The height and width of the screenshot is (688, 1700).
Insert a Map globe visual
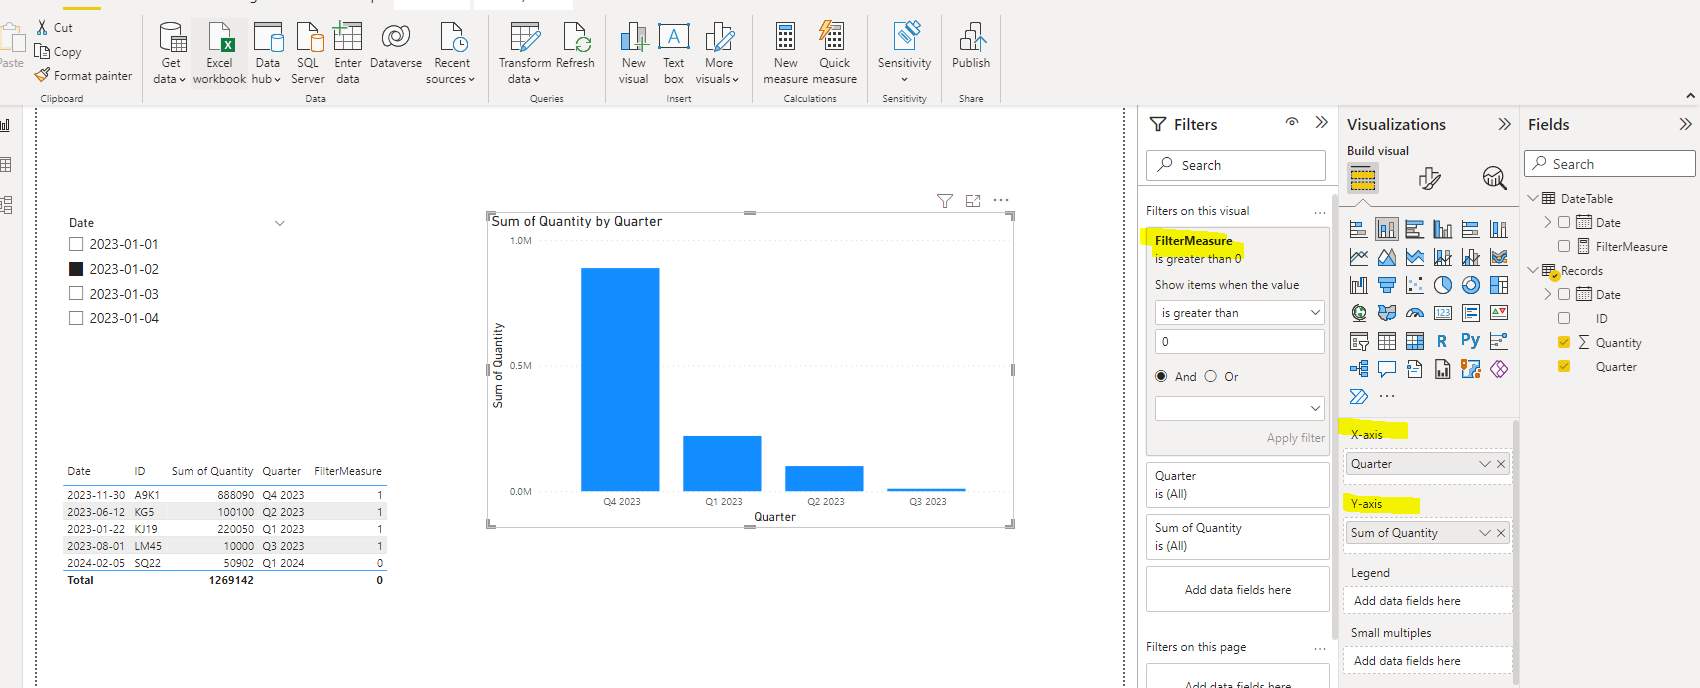point(1358,313)
